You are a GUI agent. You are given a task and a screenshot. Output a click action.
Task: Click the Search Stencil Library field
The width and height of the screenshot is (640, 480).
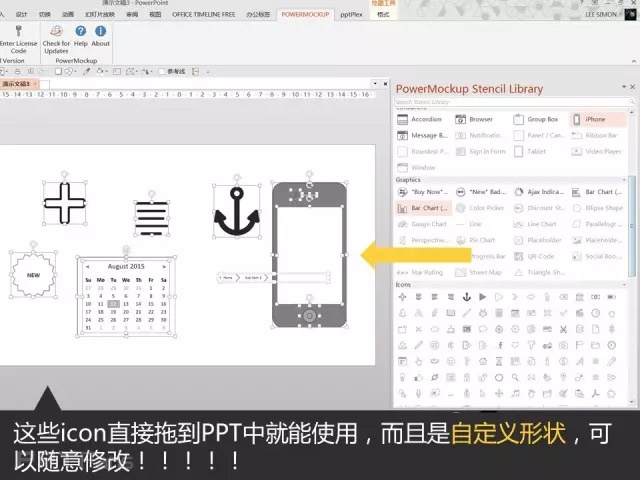[x=505, y=103]
